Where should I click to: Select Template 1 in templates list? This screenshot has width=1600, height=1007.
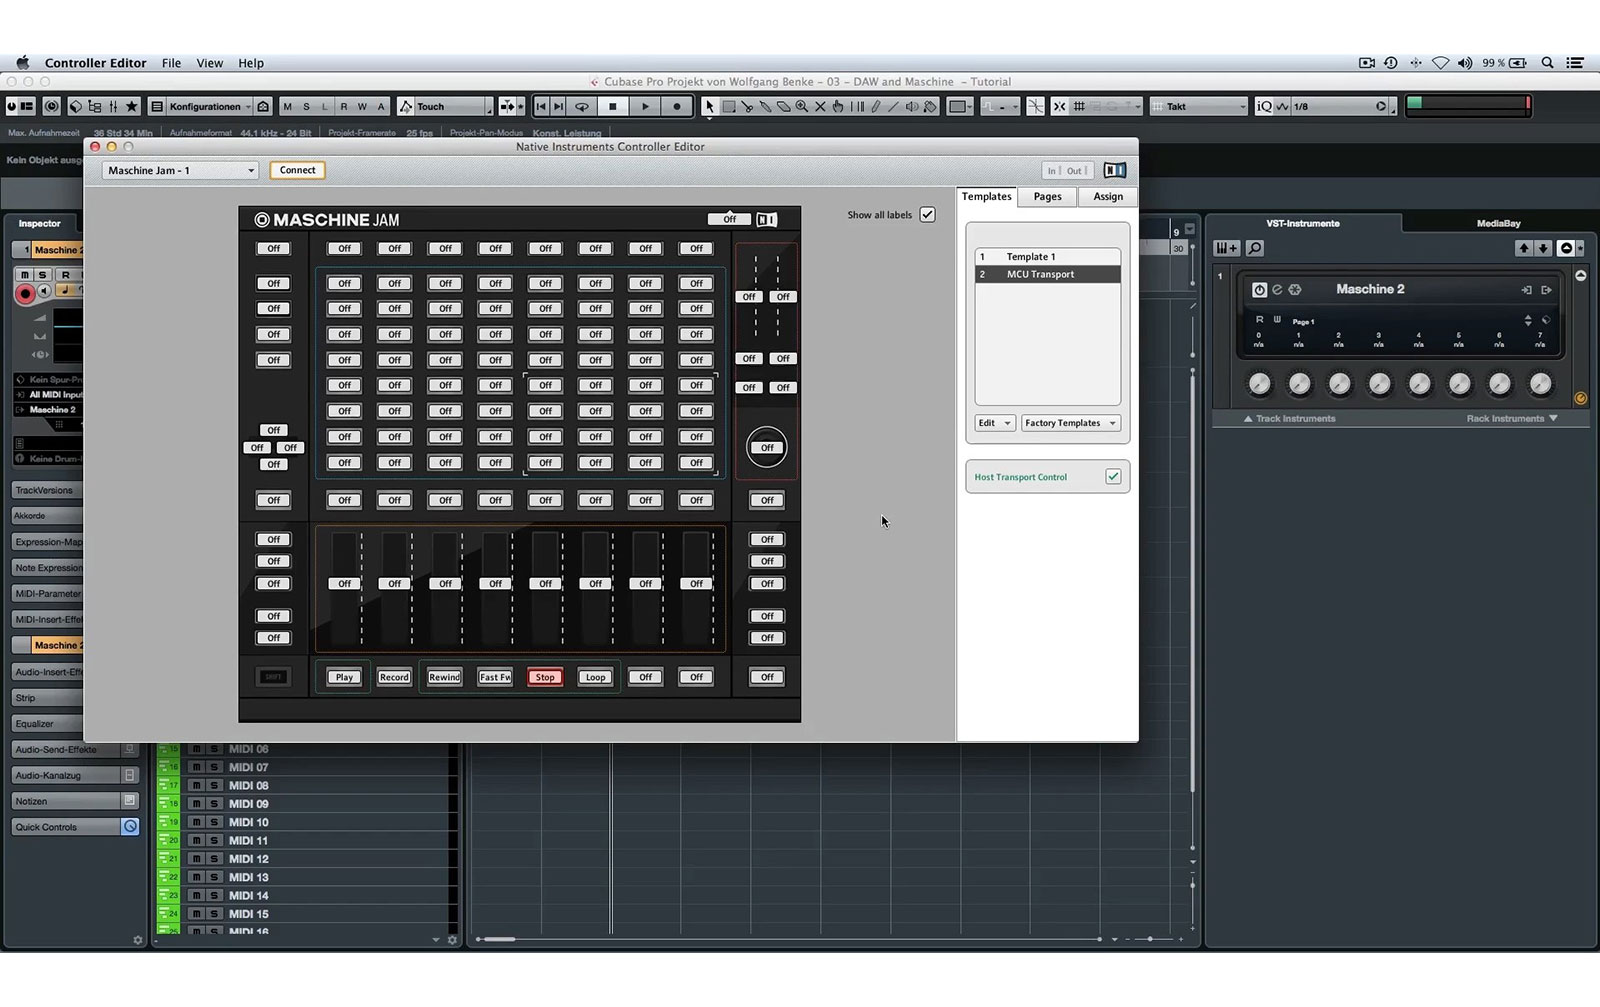(x=1047, y=257)
